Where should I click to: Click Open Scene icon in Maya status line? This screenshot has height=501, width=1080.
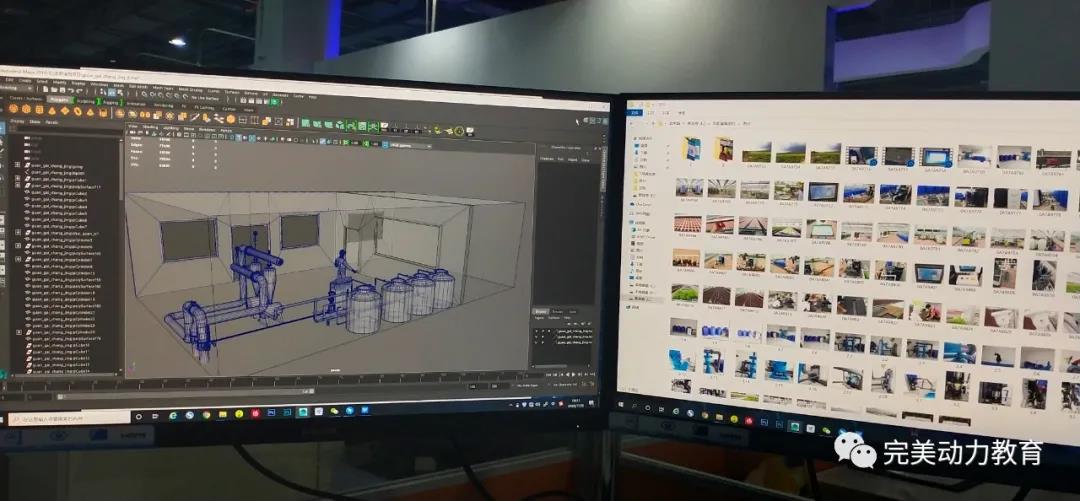54,90
